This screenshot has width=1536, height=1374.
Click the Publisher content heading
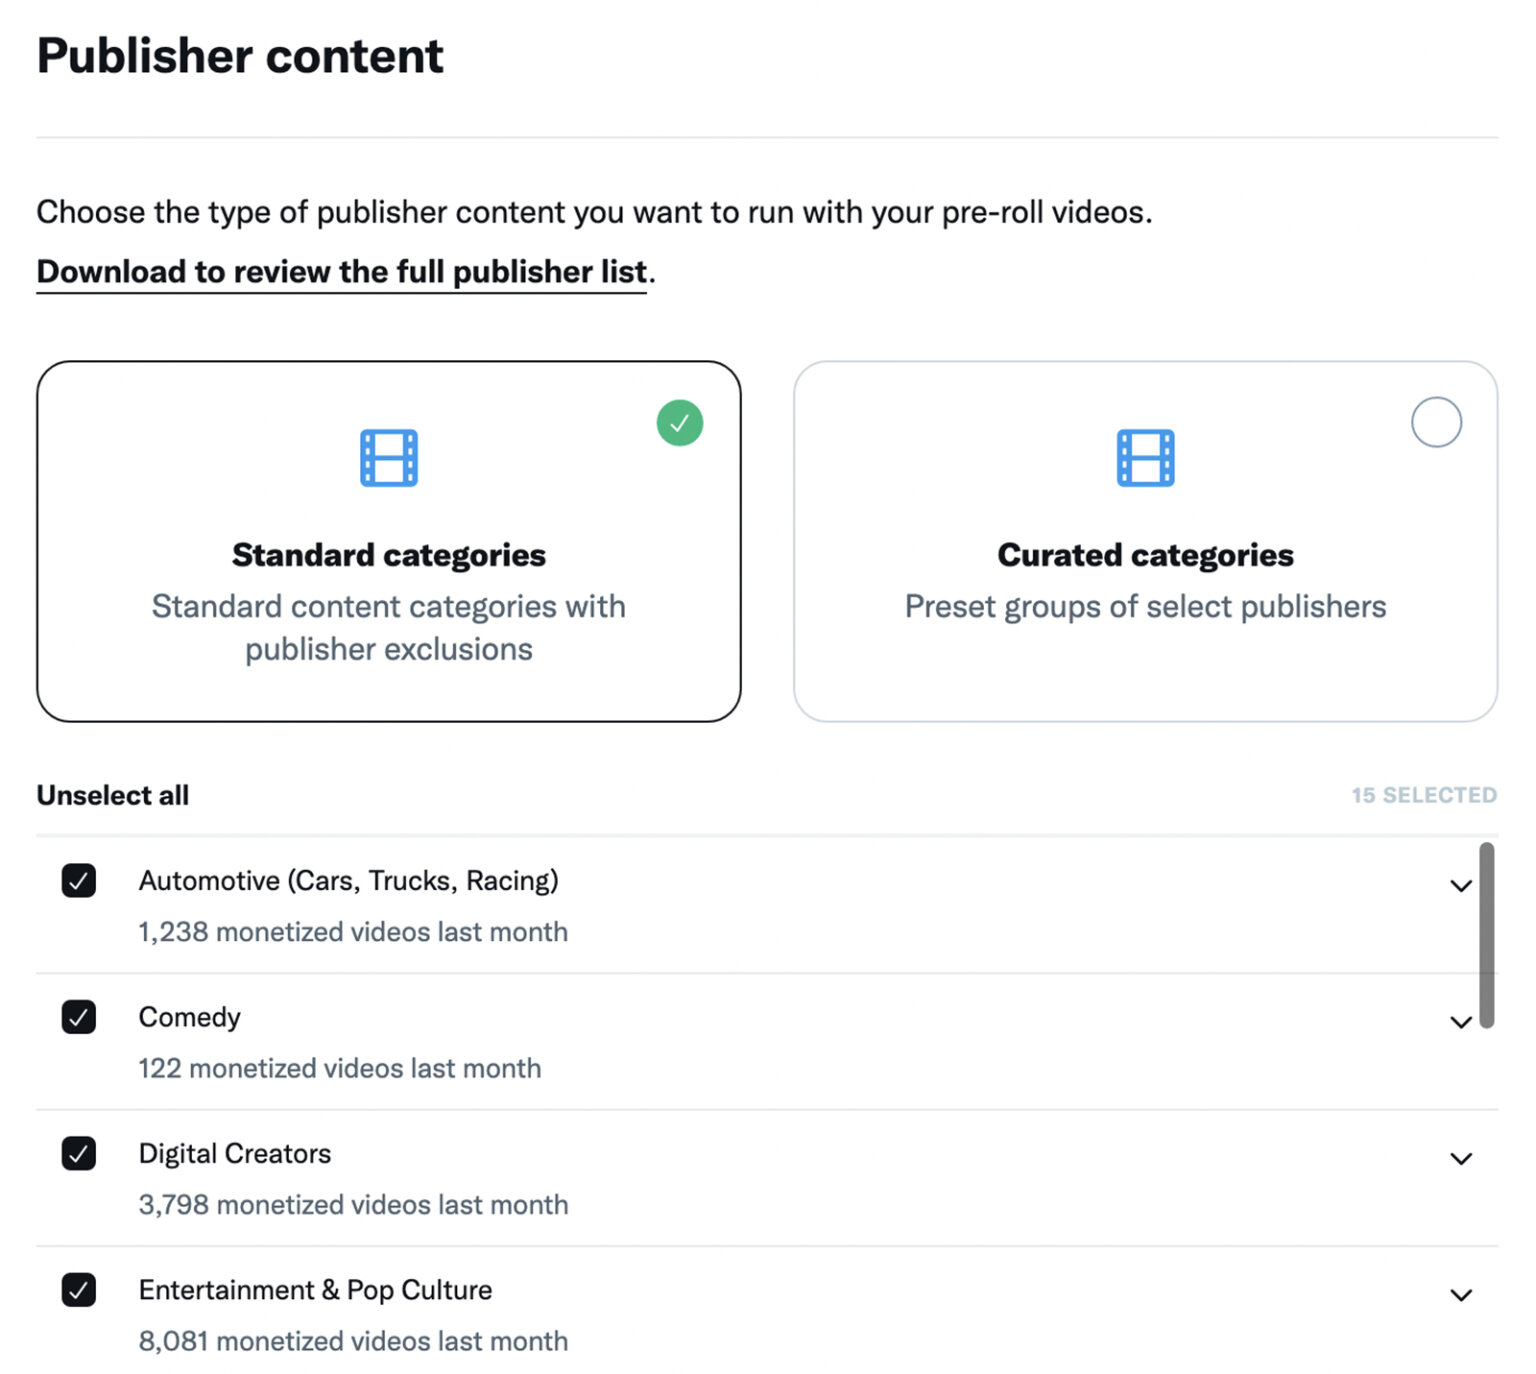tap(240, 56)
